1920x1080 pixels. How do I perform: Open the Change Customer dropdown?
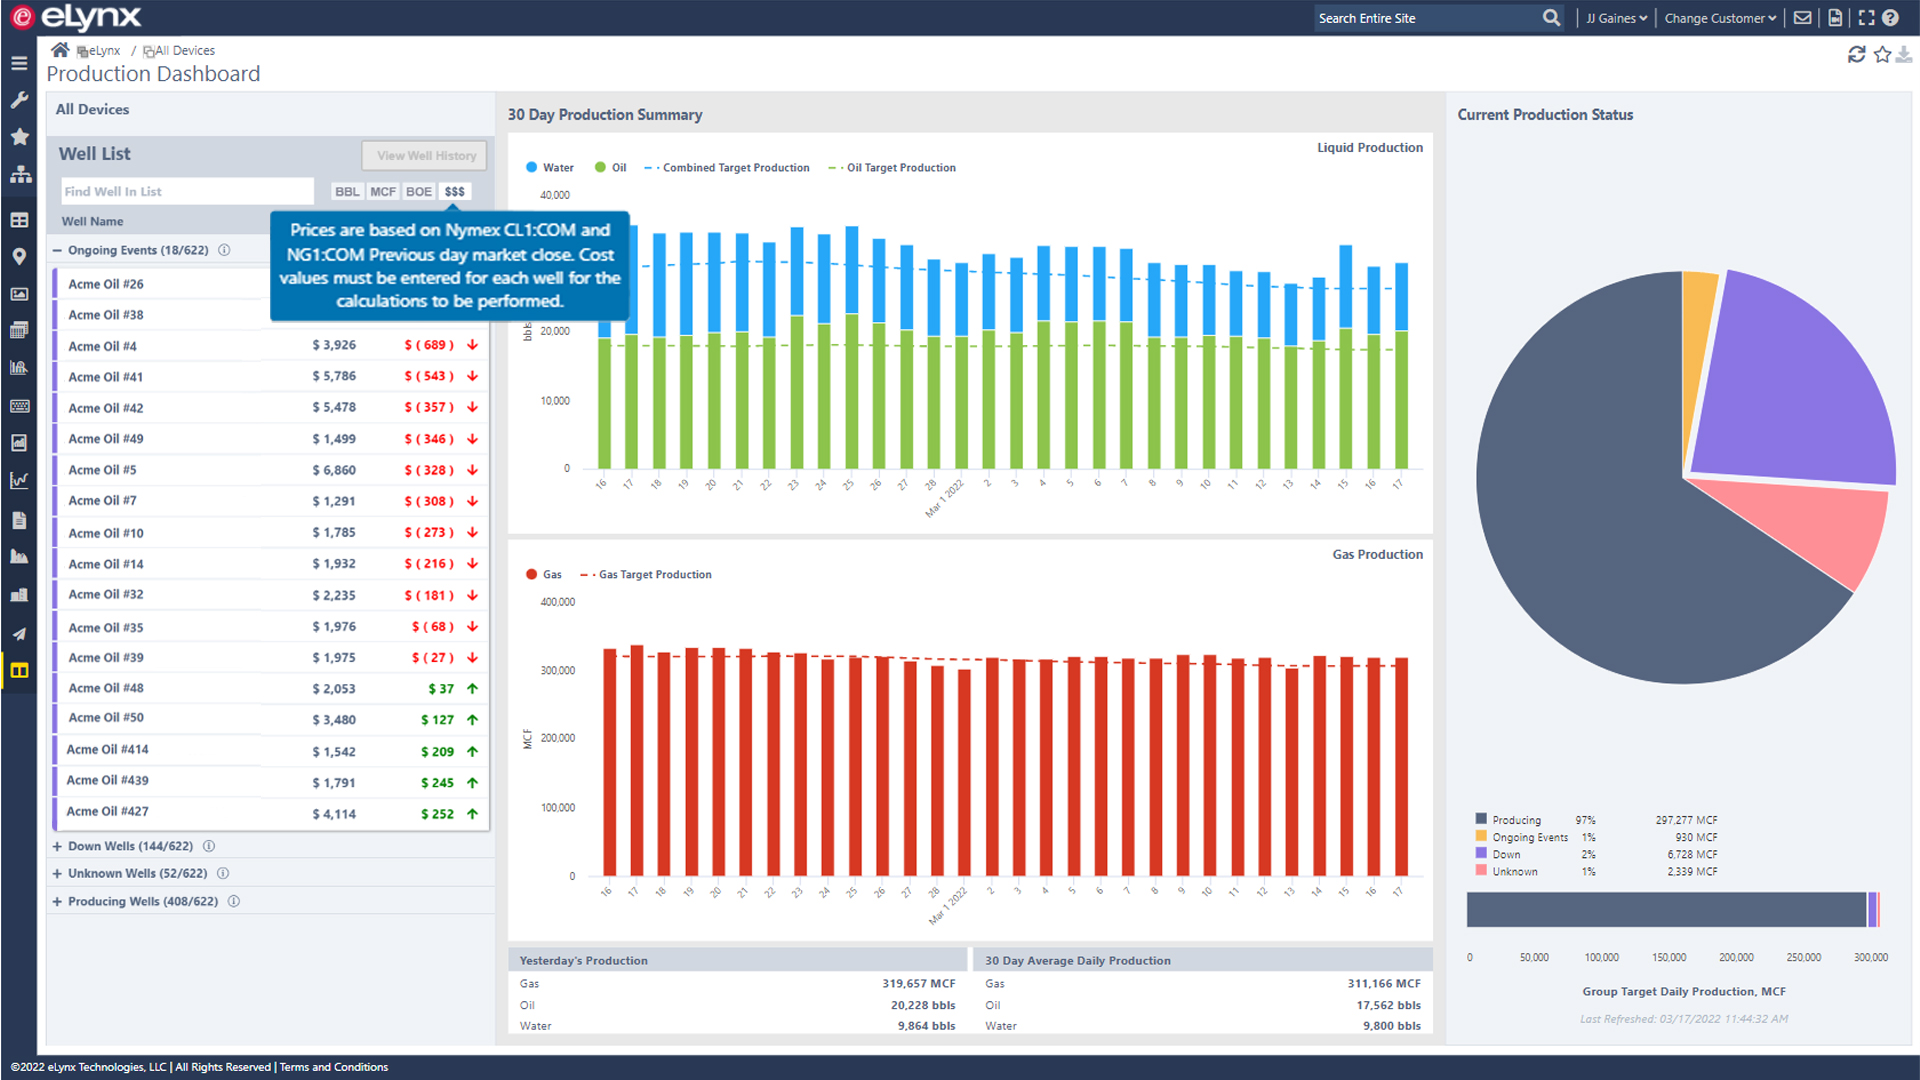tap(1718, 17)
